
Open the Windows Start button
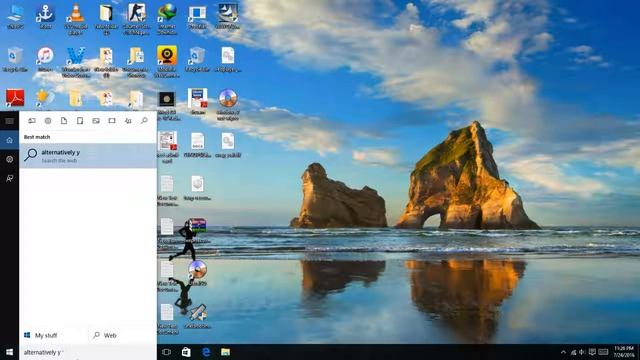[x=9, y=352]
